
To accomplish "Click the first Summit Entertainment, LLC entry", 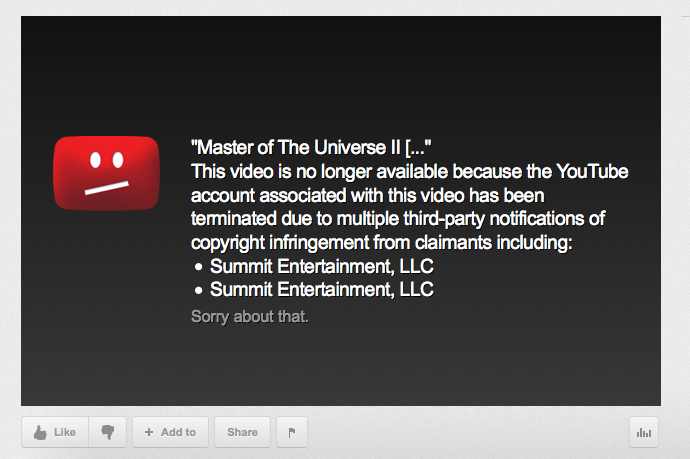I will coord(322,266).
